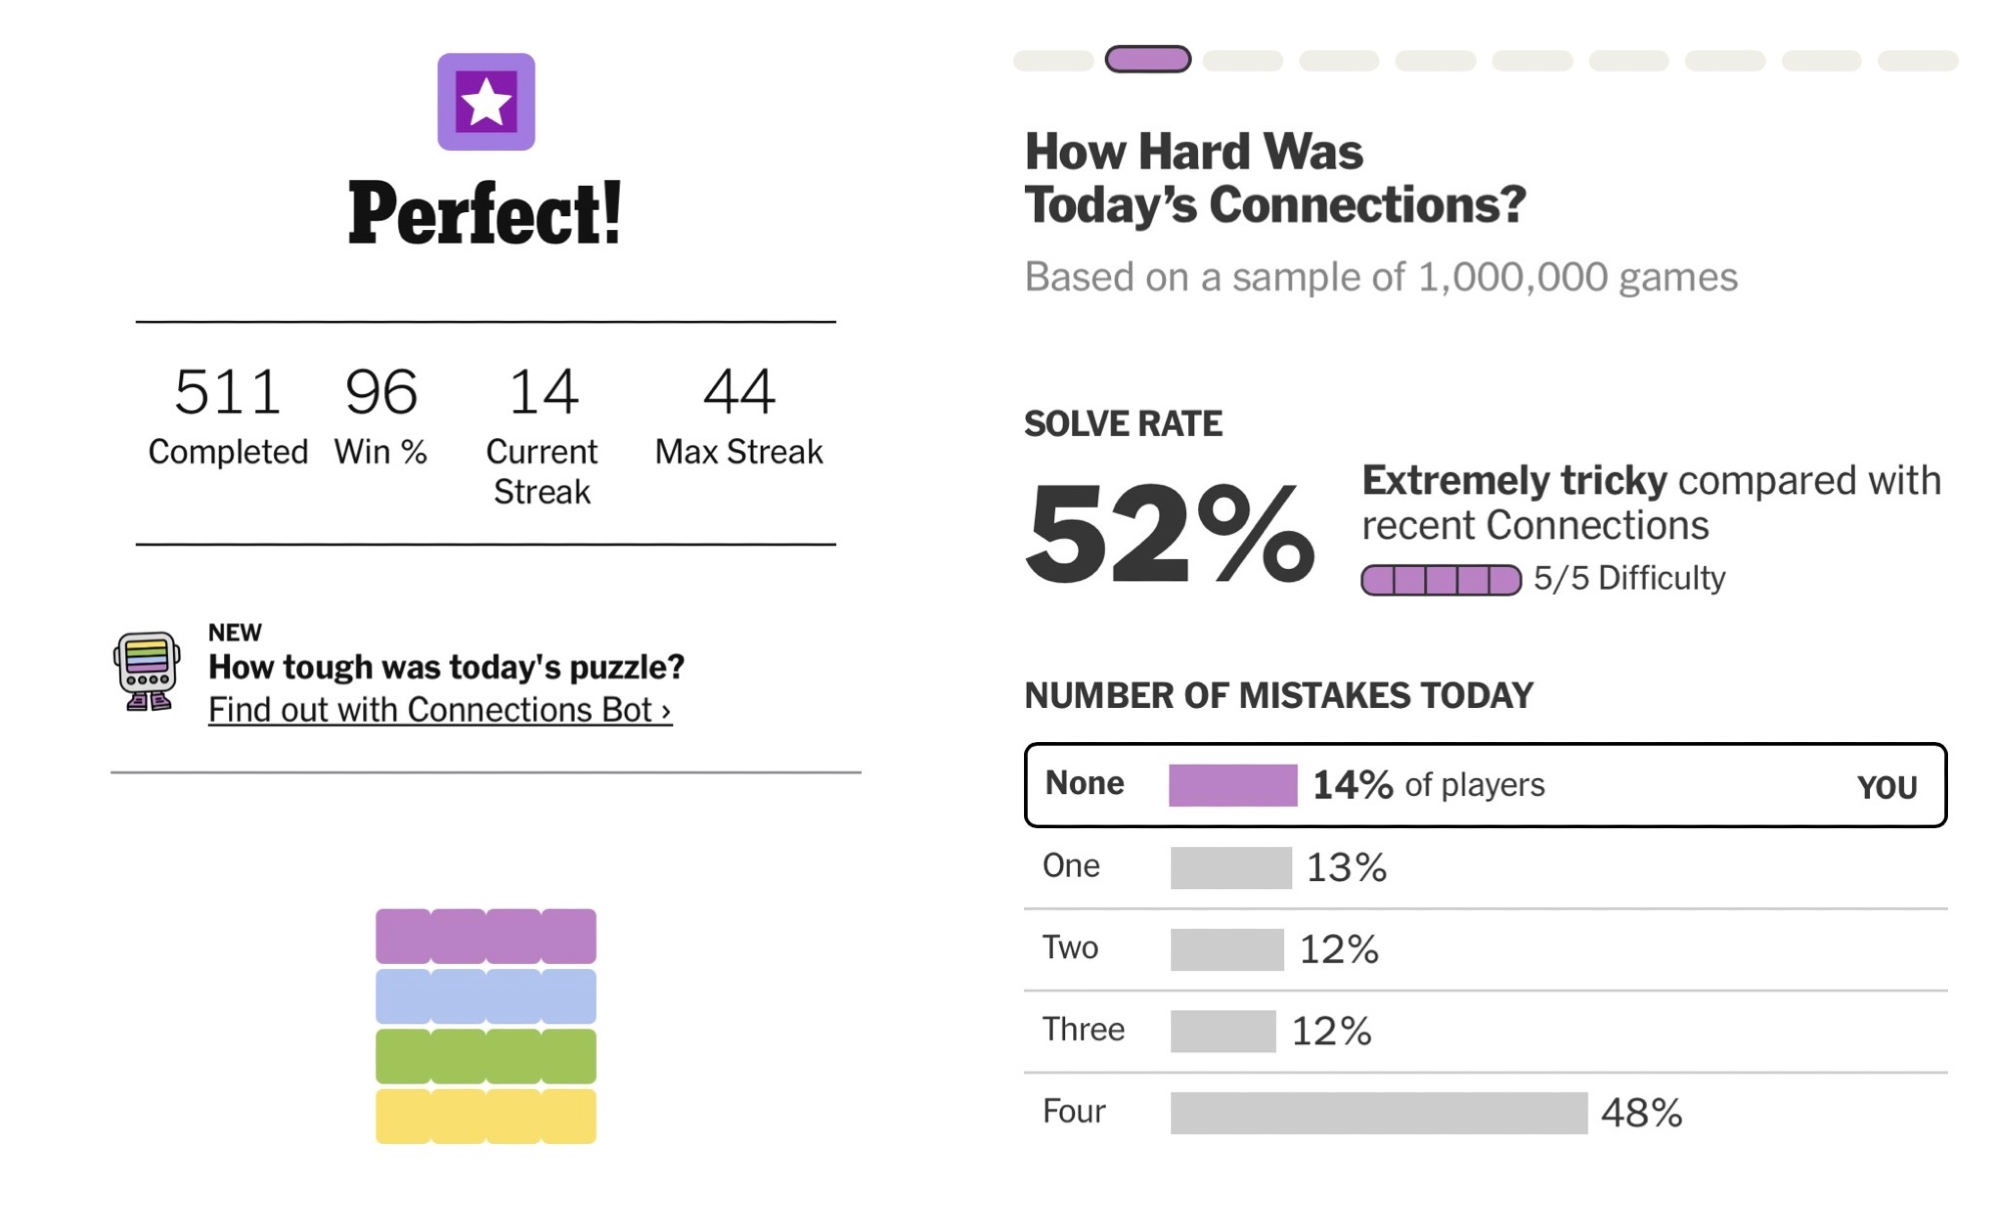The image size is (2000, 1232).
Task: Click the 5/5 Difficulty purple meter
Action: pos(1441,580)
